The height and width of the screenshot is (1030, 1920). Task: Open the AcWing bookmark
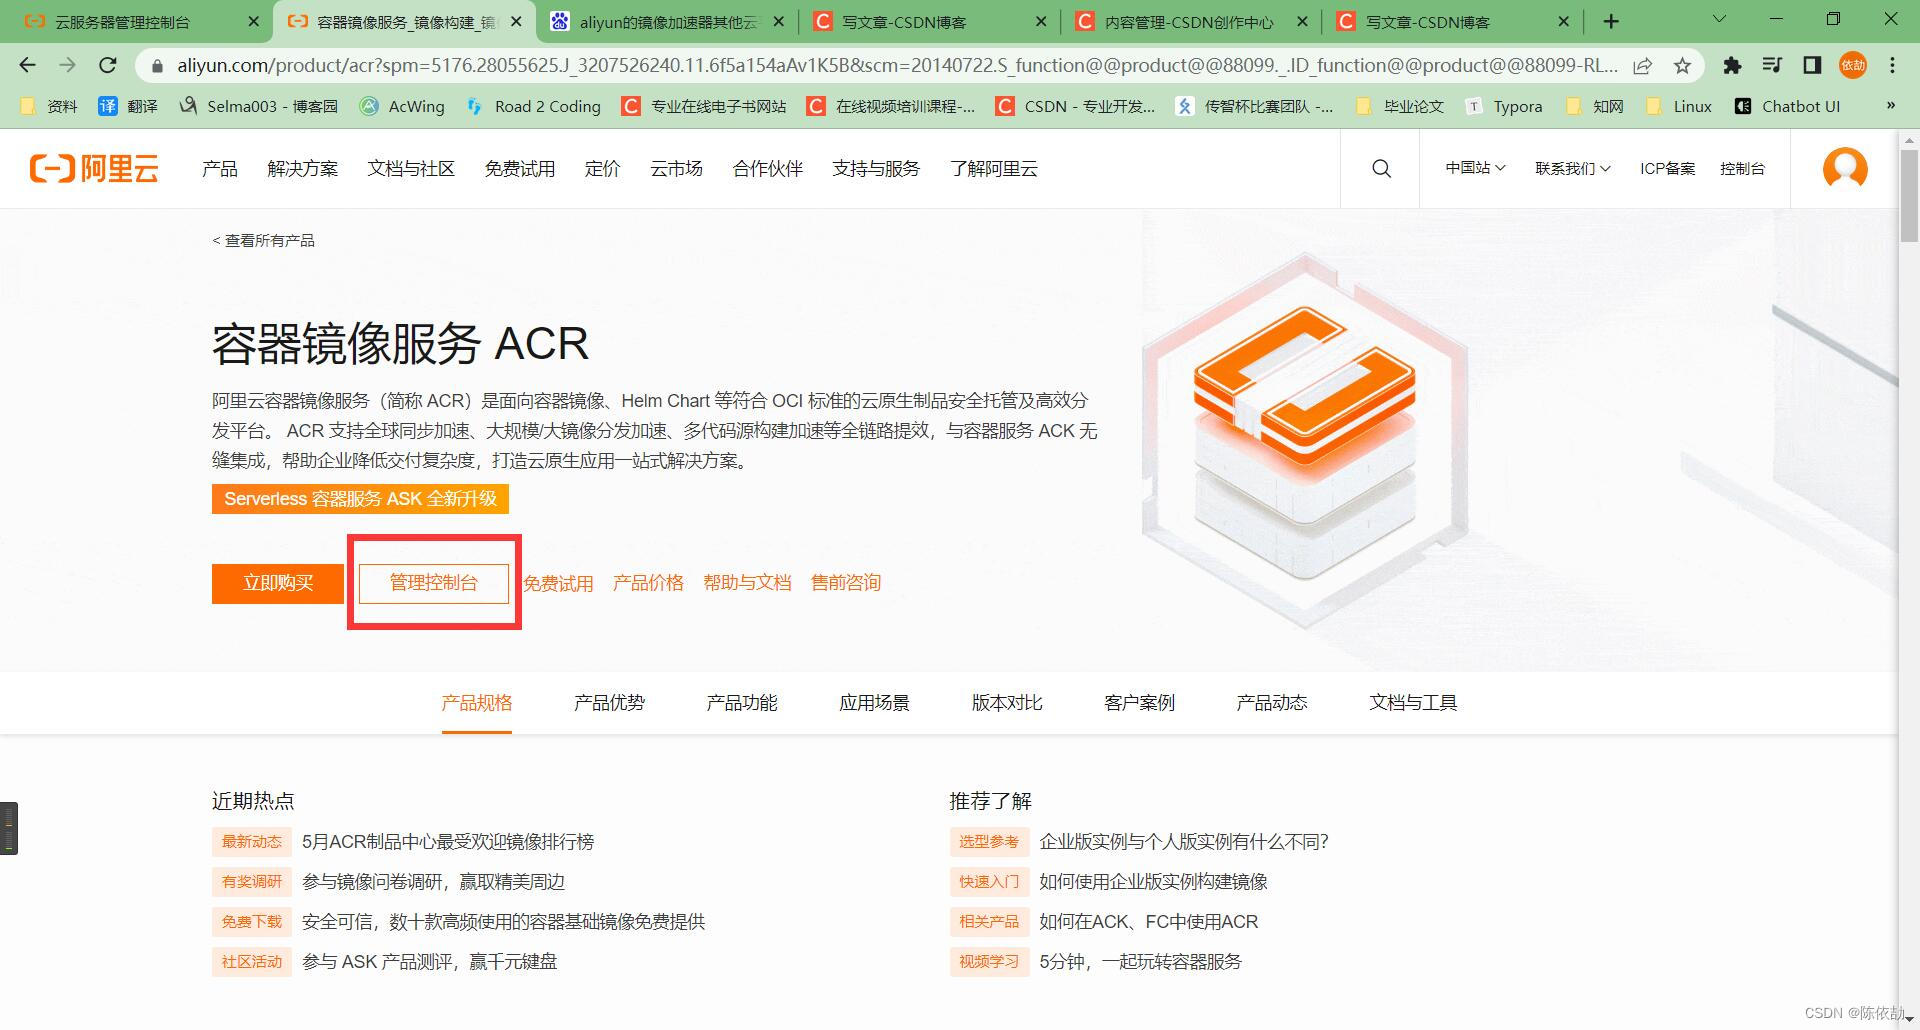[403, 106]
